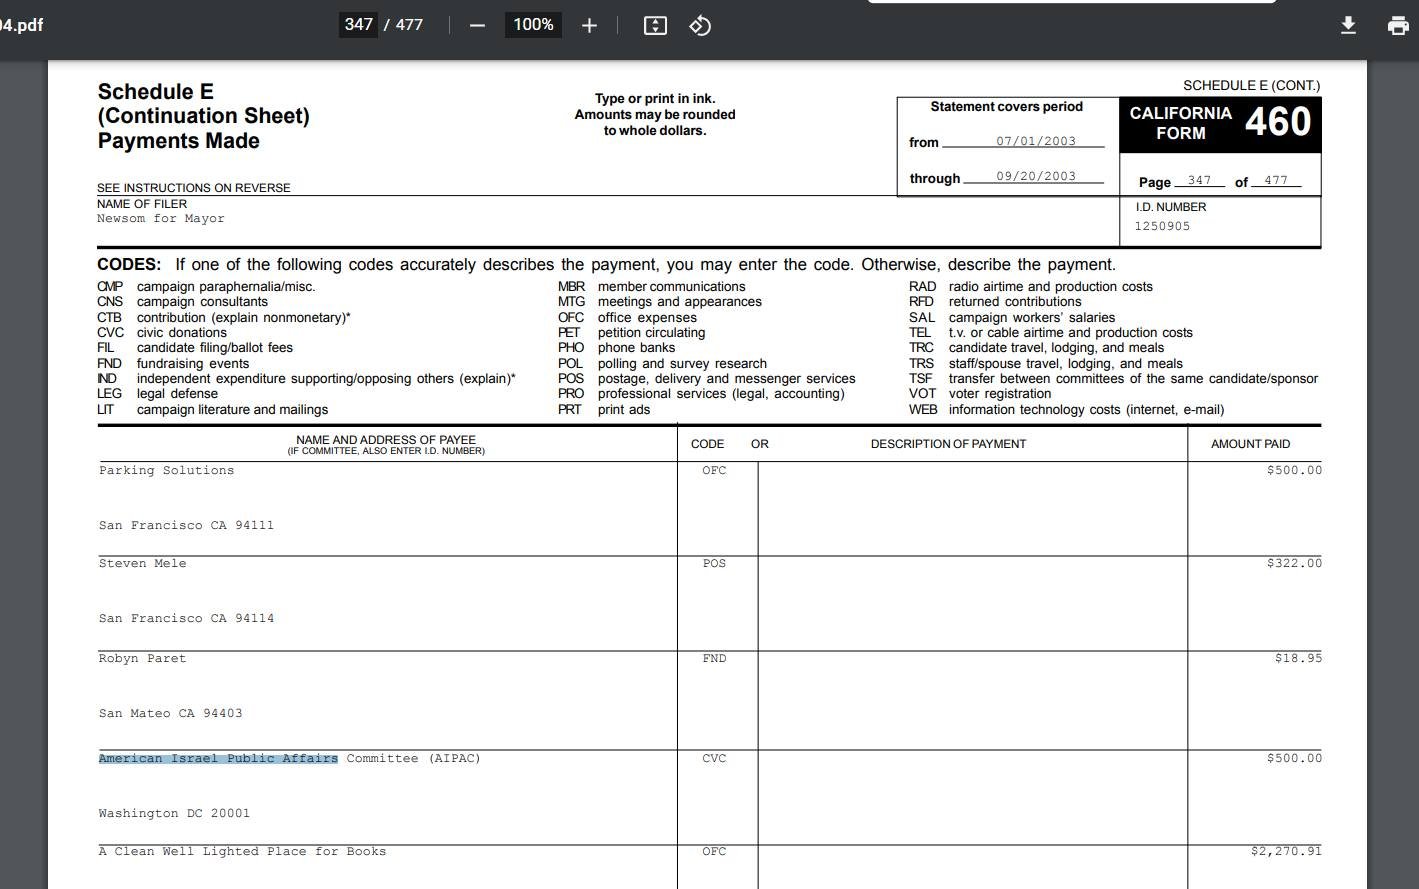This screenshot has height=889, width=1419.
Task: Select the I.D. number 1250905
Action: point(1162,227)
